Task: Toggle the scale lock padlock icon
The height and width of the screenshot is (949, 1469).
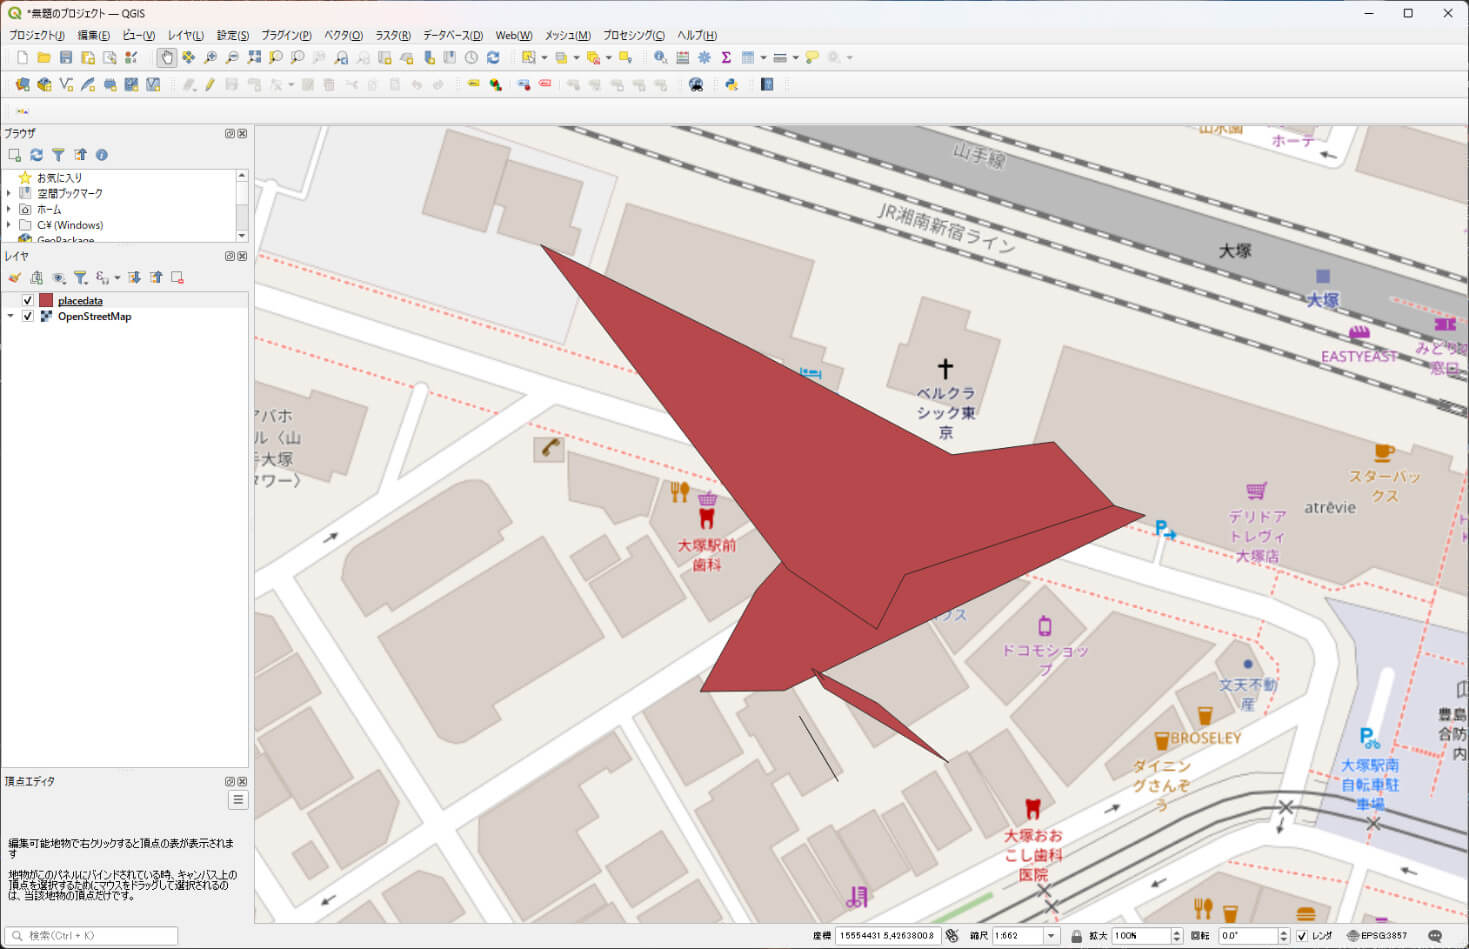Action: tap(1077, 936)
